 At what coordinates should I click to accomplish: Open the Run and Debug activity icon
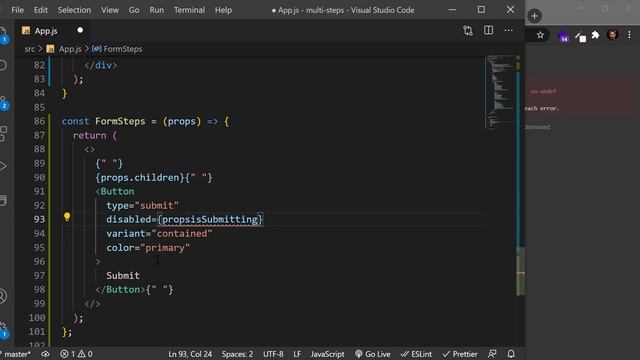3,166
